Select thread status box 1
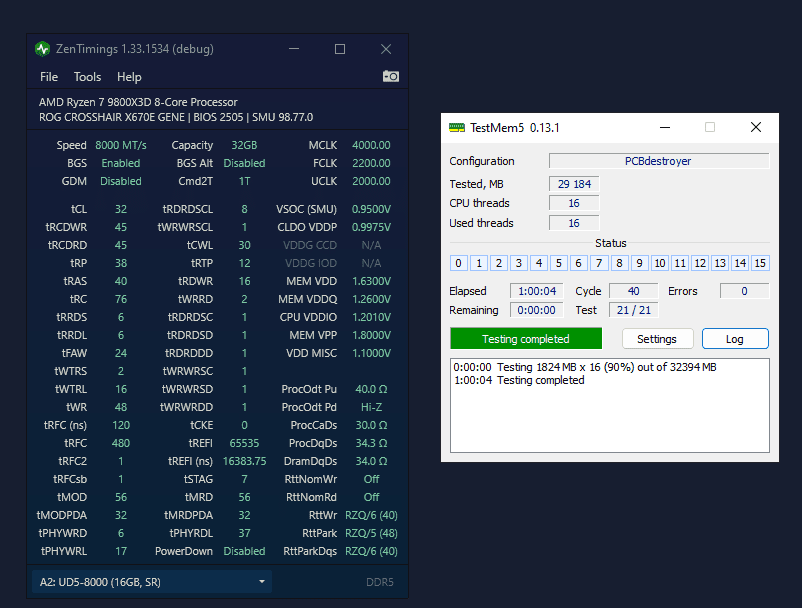Image resolution: width=802 pixels, height=608 pixels. click(x=479, y=263)
